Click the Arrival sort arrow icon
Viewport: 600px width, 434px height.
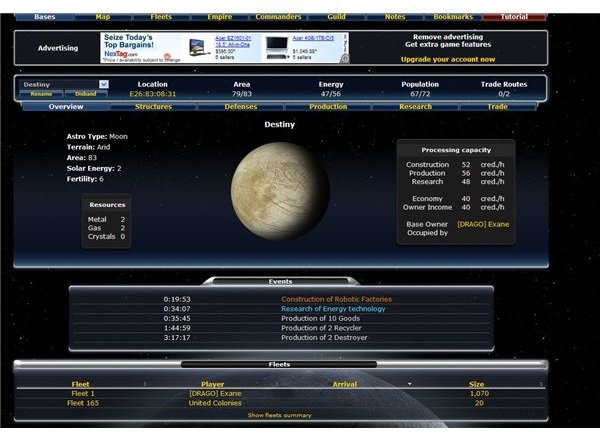click(410, 384)
